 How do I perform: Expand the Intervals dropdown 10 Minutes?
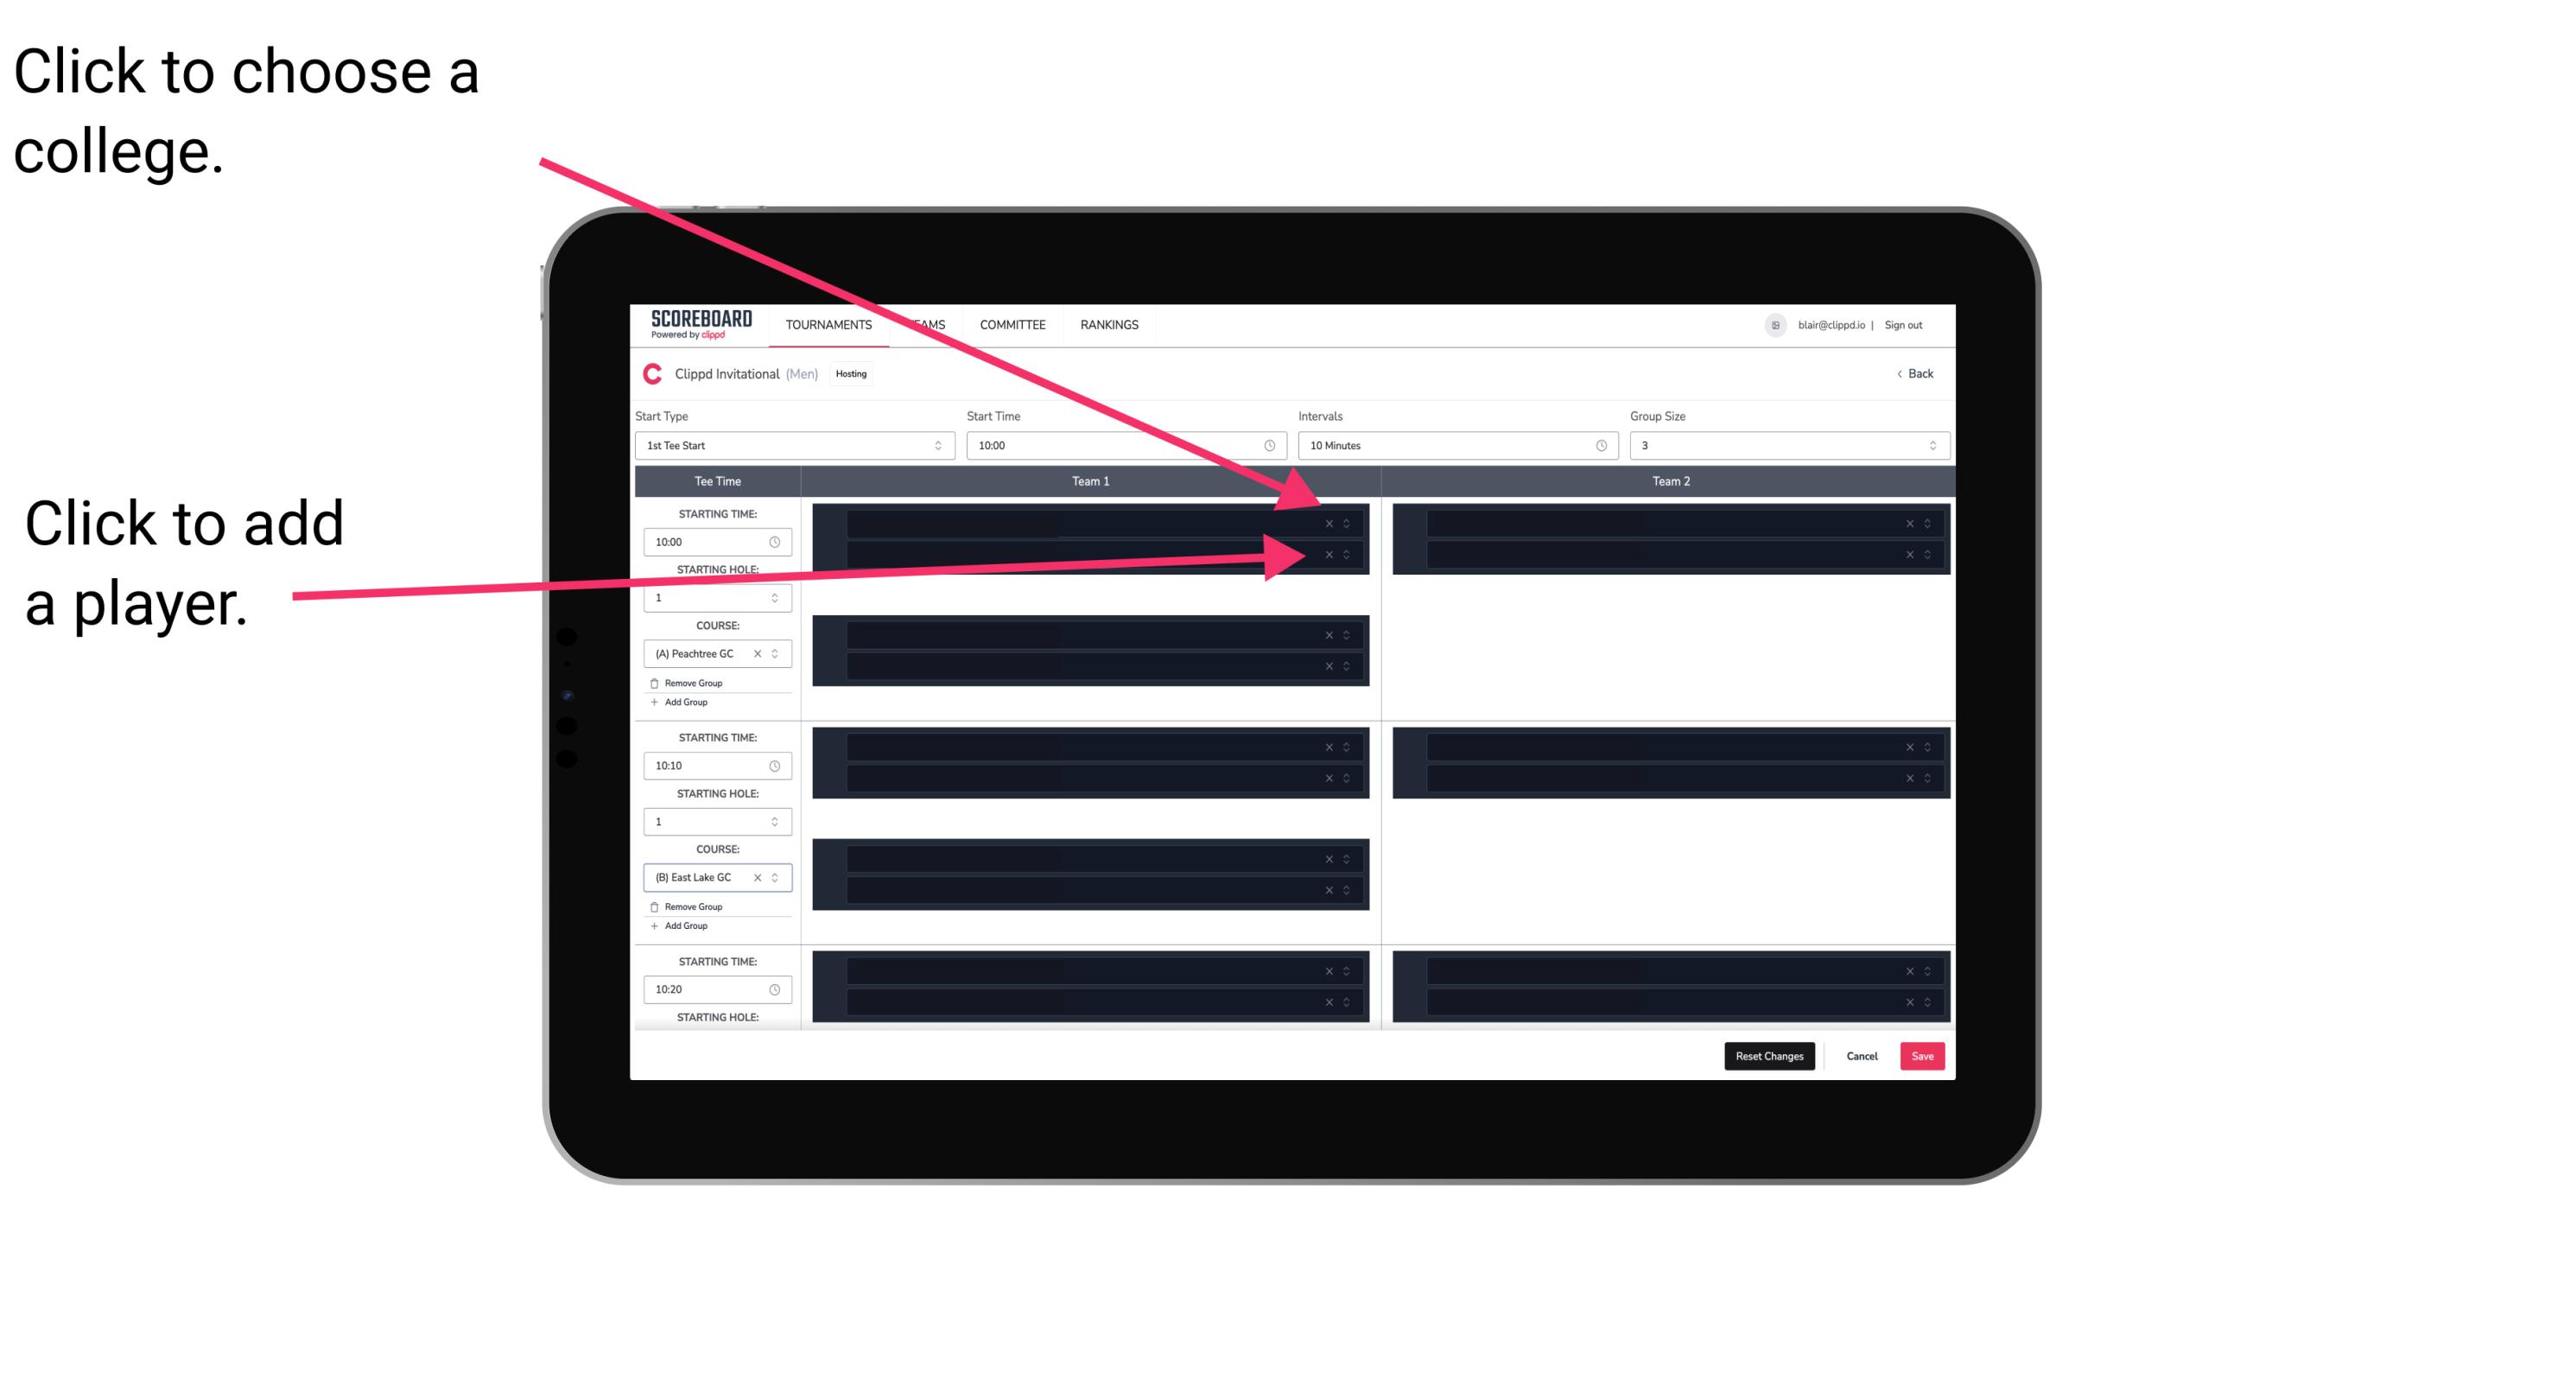(x=1457, y=446)
